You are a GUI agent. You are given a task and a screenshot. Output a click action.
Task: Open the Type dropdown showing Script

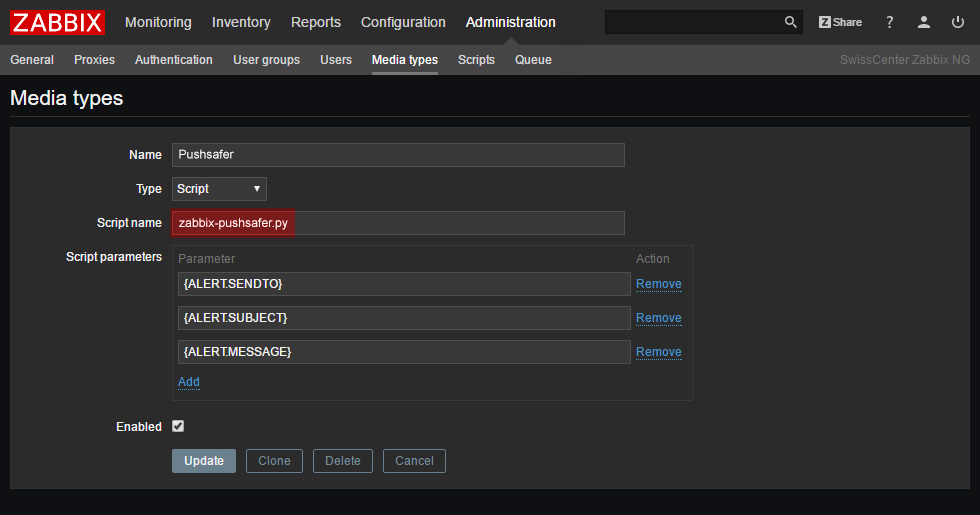coord(219,189)
